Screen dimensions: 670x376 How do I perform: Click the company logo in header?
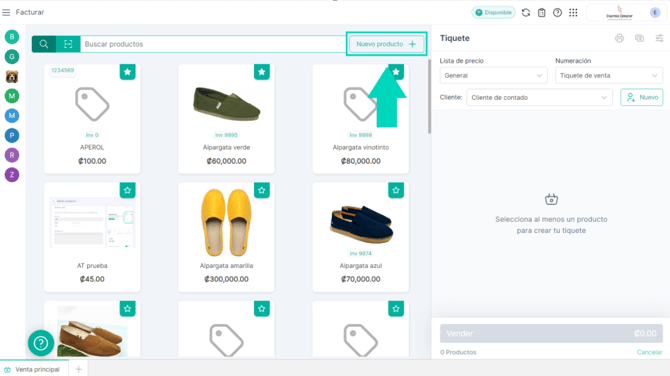619,12
